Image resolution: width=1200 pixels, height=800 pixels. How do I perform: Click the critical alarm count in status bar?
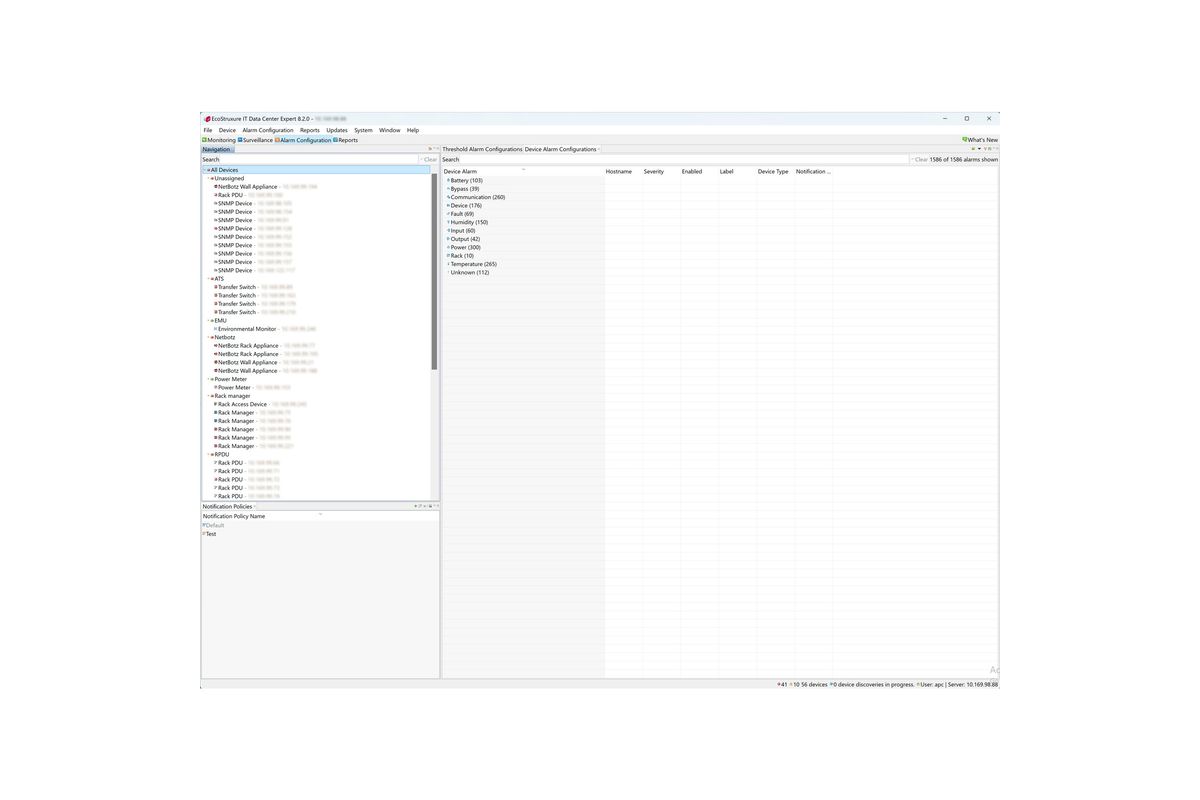tap(783, 685)
